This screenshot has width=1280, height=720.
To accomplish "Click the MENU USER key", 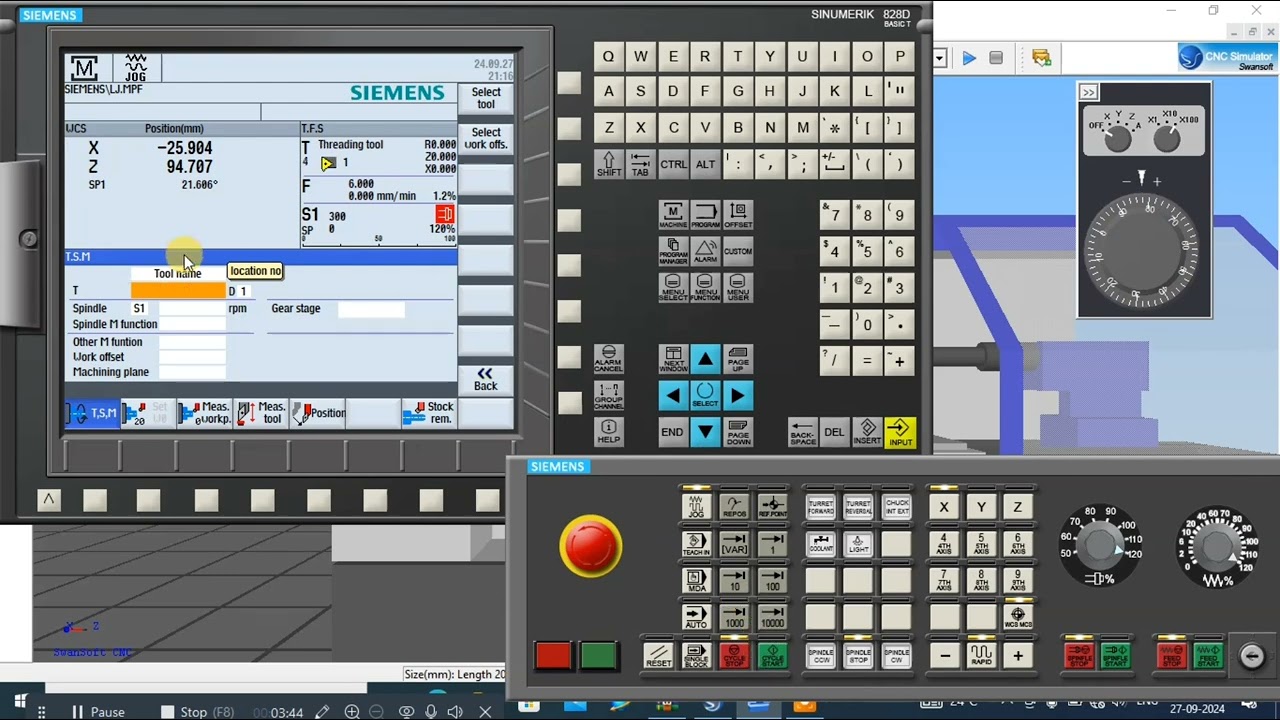I will tap(738, 287).
